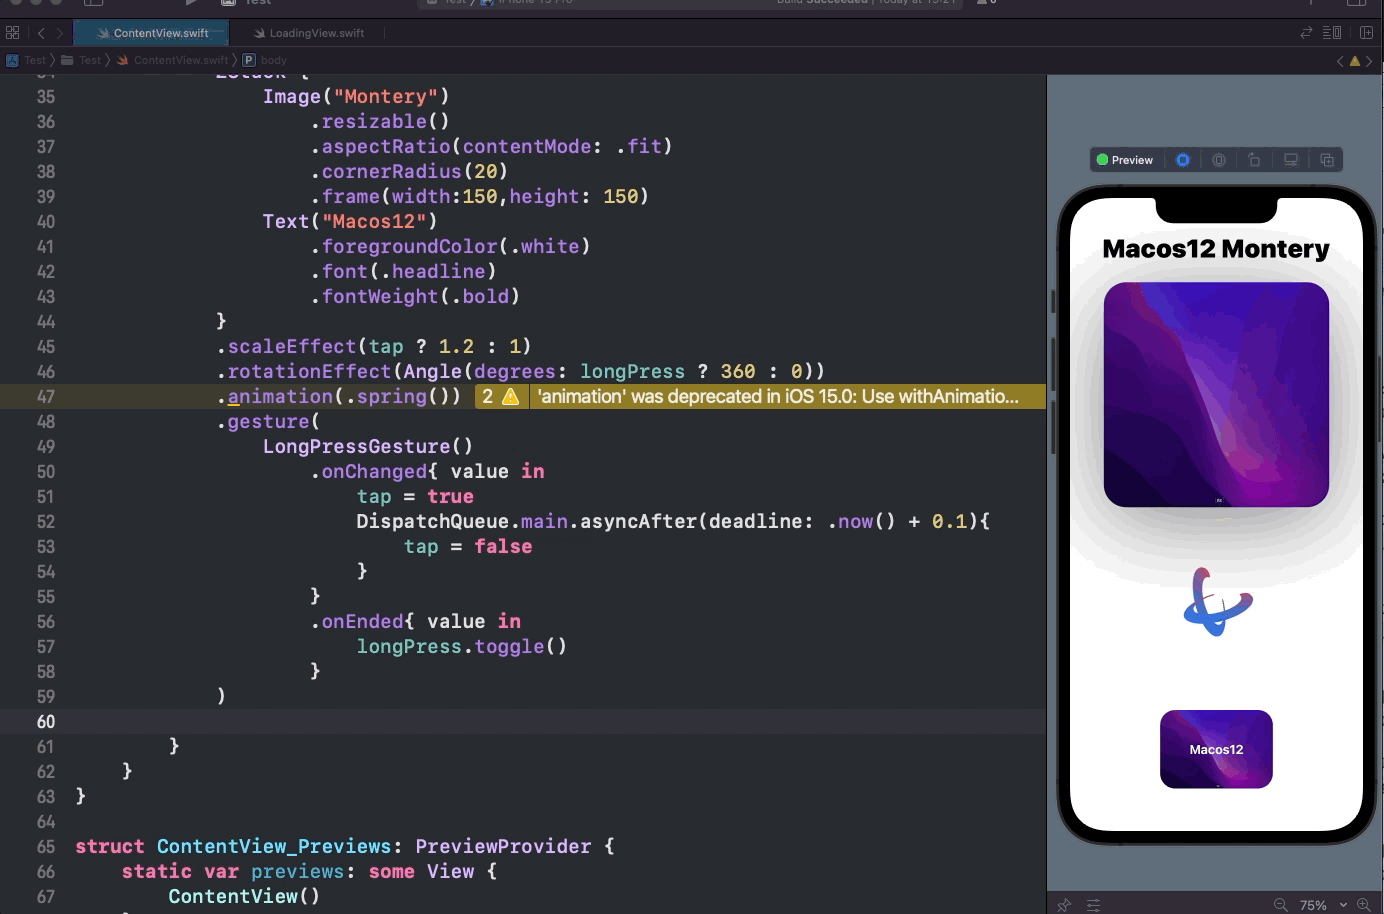
Task: Click the breadcrumb warning triangle
Action: [1355, 61]
